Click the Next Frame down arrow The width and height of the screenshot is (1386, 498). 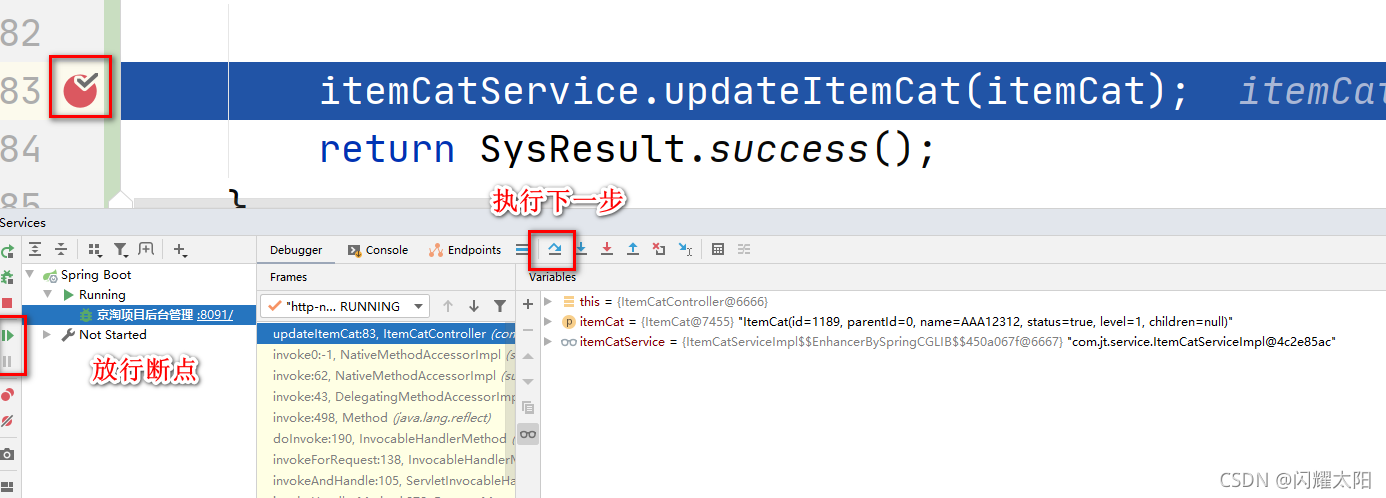click(474, 306)
